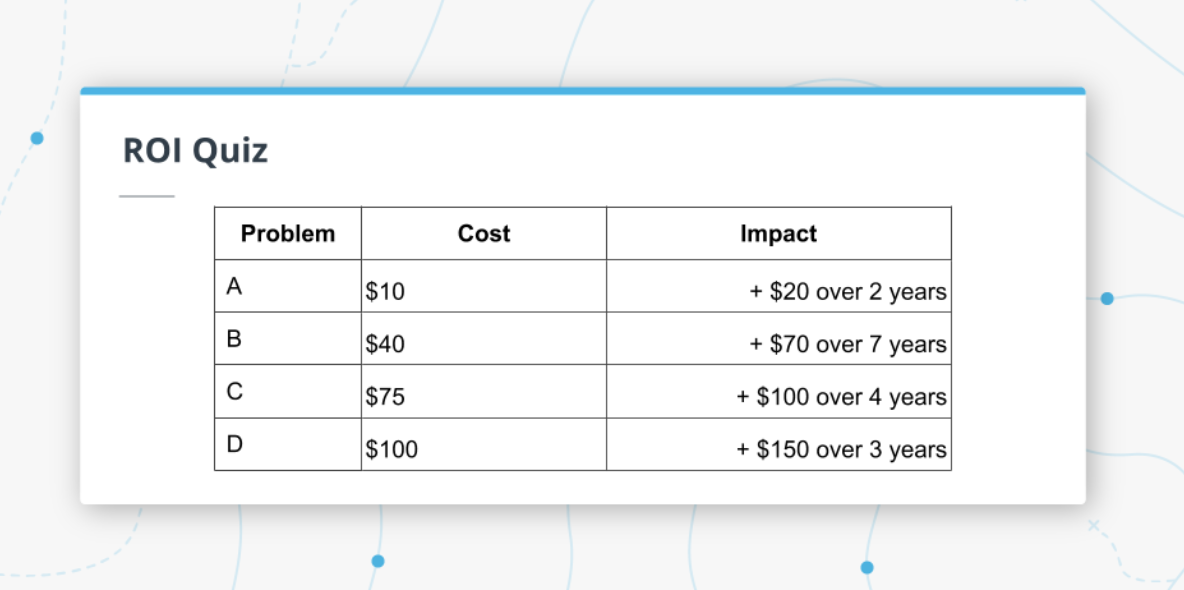Click the Problem B cell

coord(288,339)
